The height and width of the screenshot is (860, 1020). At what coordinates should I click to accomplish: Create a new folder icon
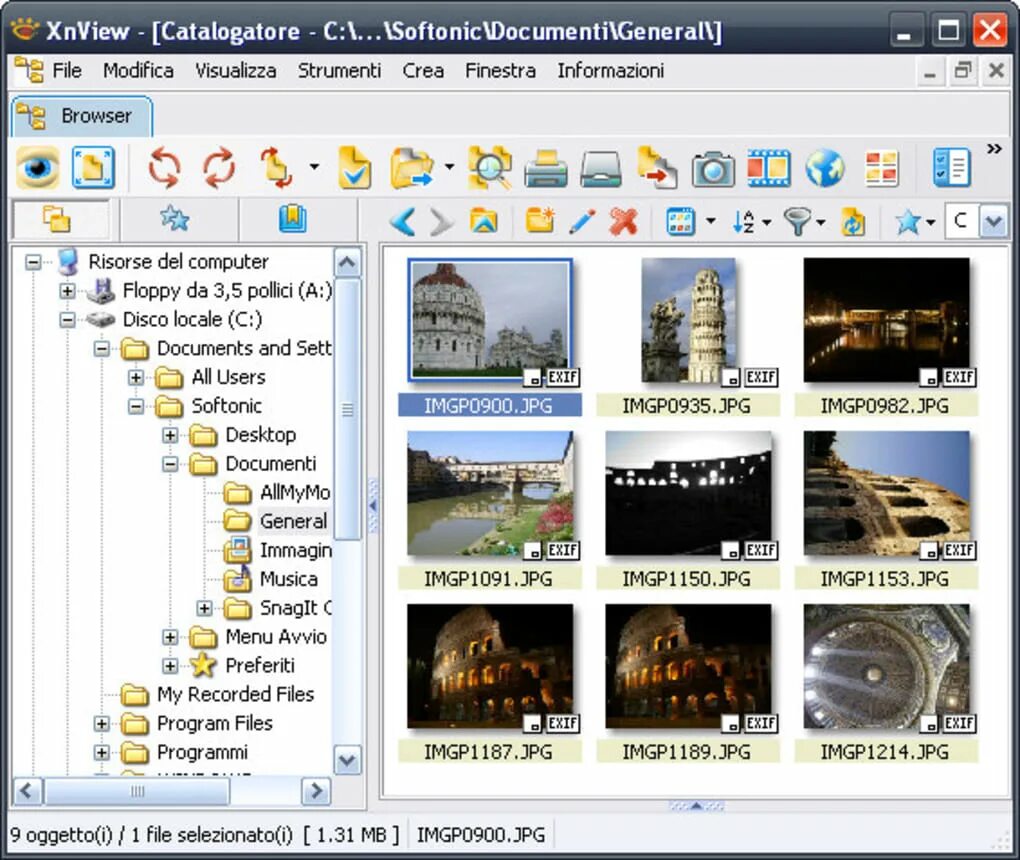pos(540,221)
